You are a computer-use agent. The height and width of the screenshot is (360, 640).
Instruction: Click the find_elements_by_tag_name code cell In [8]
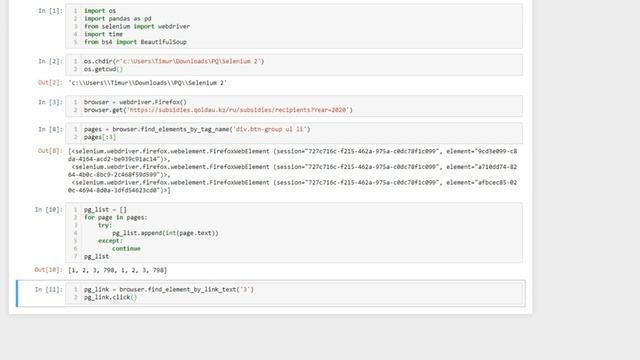[294, 133]
